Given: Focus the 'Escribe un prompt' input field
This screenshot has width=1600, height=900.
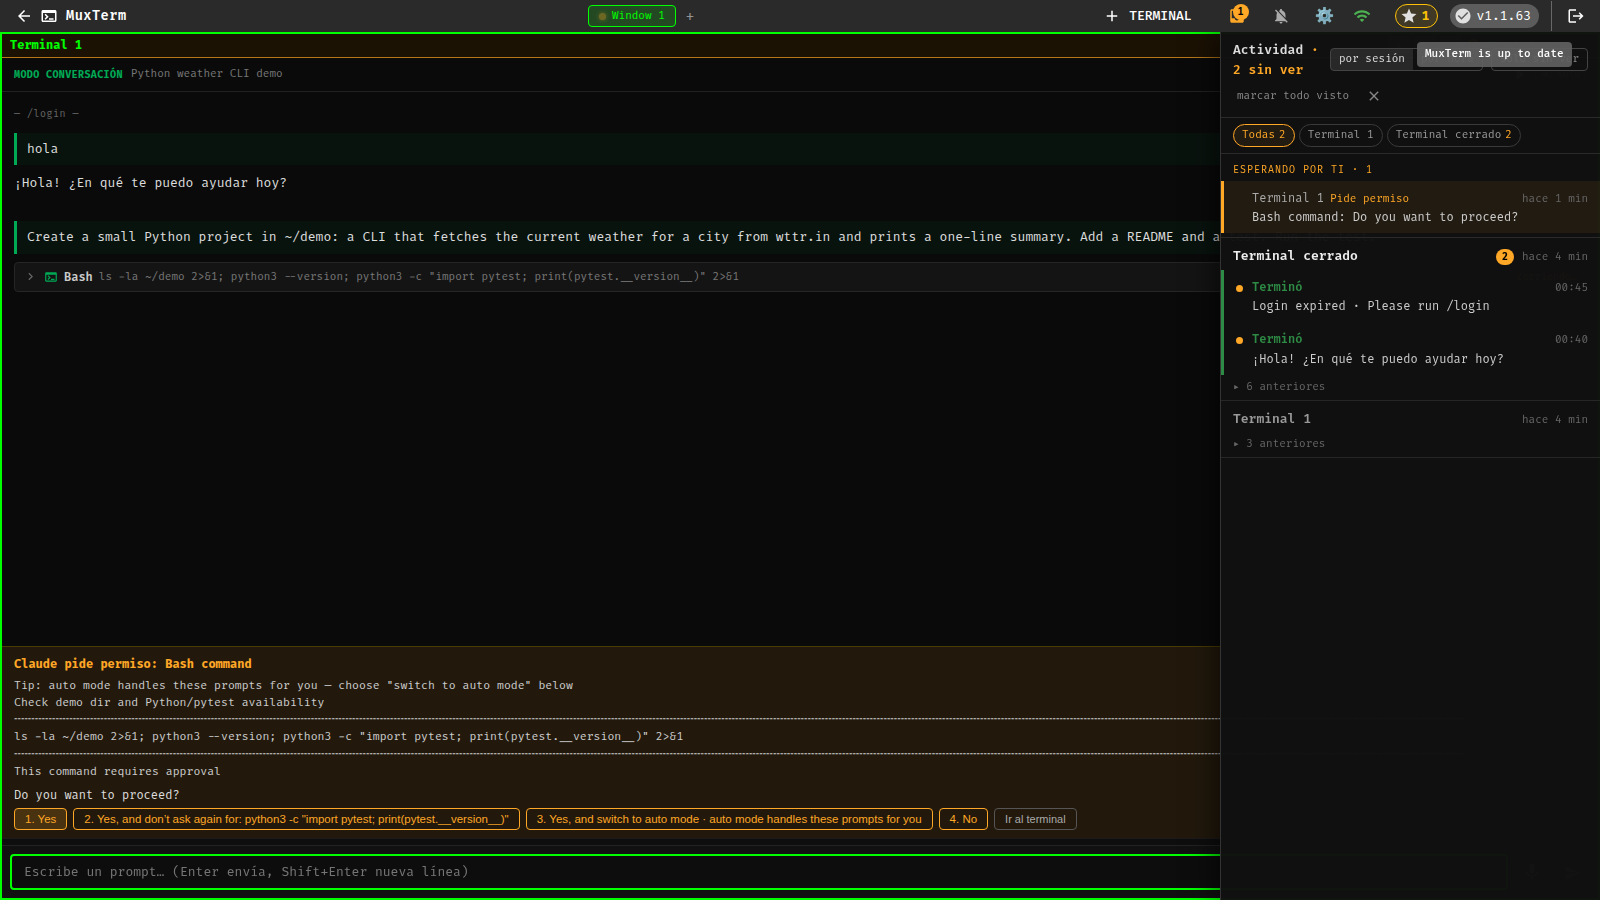Looking at the screenshot, I should [x=615, y=872].
